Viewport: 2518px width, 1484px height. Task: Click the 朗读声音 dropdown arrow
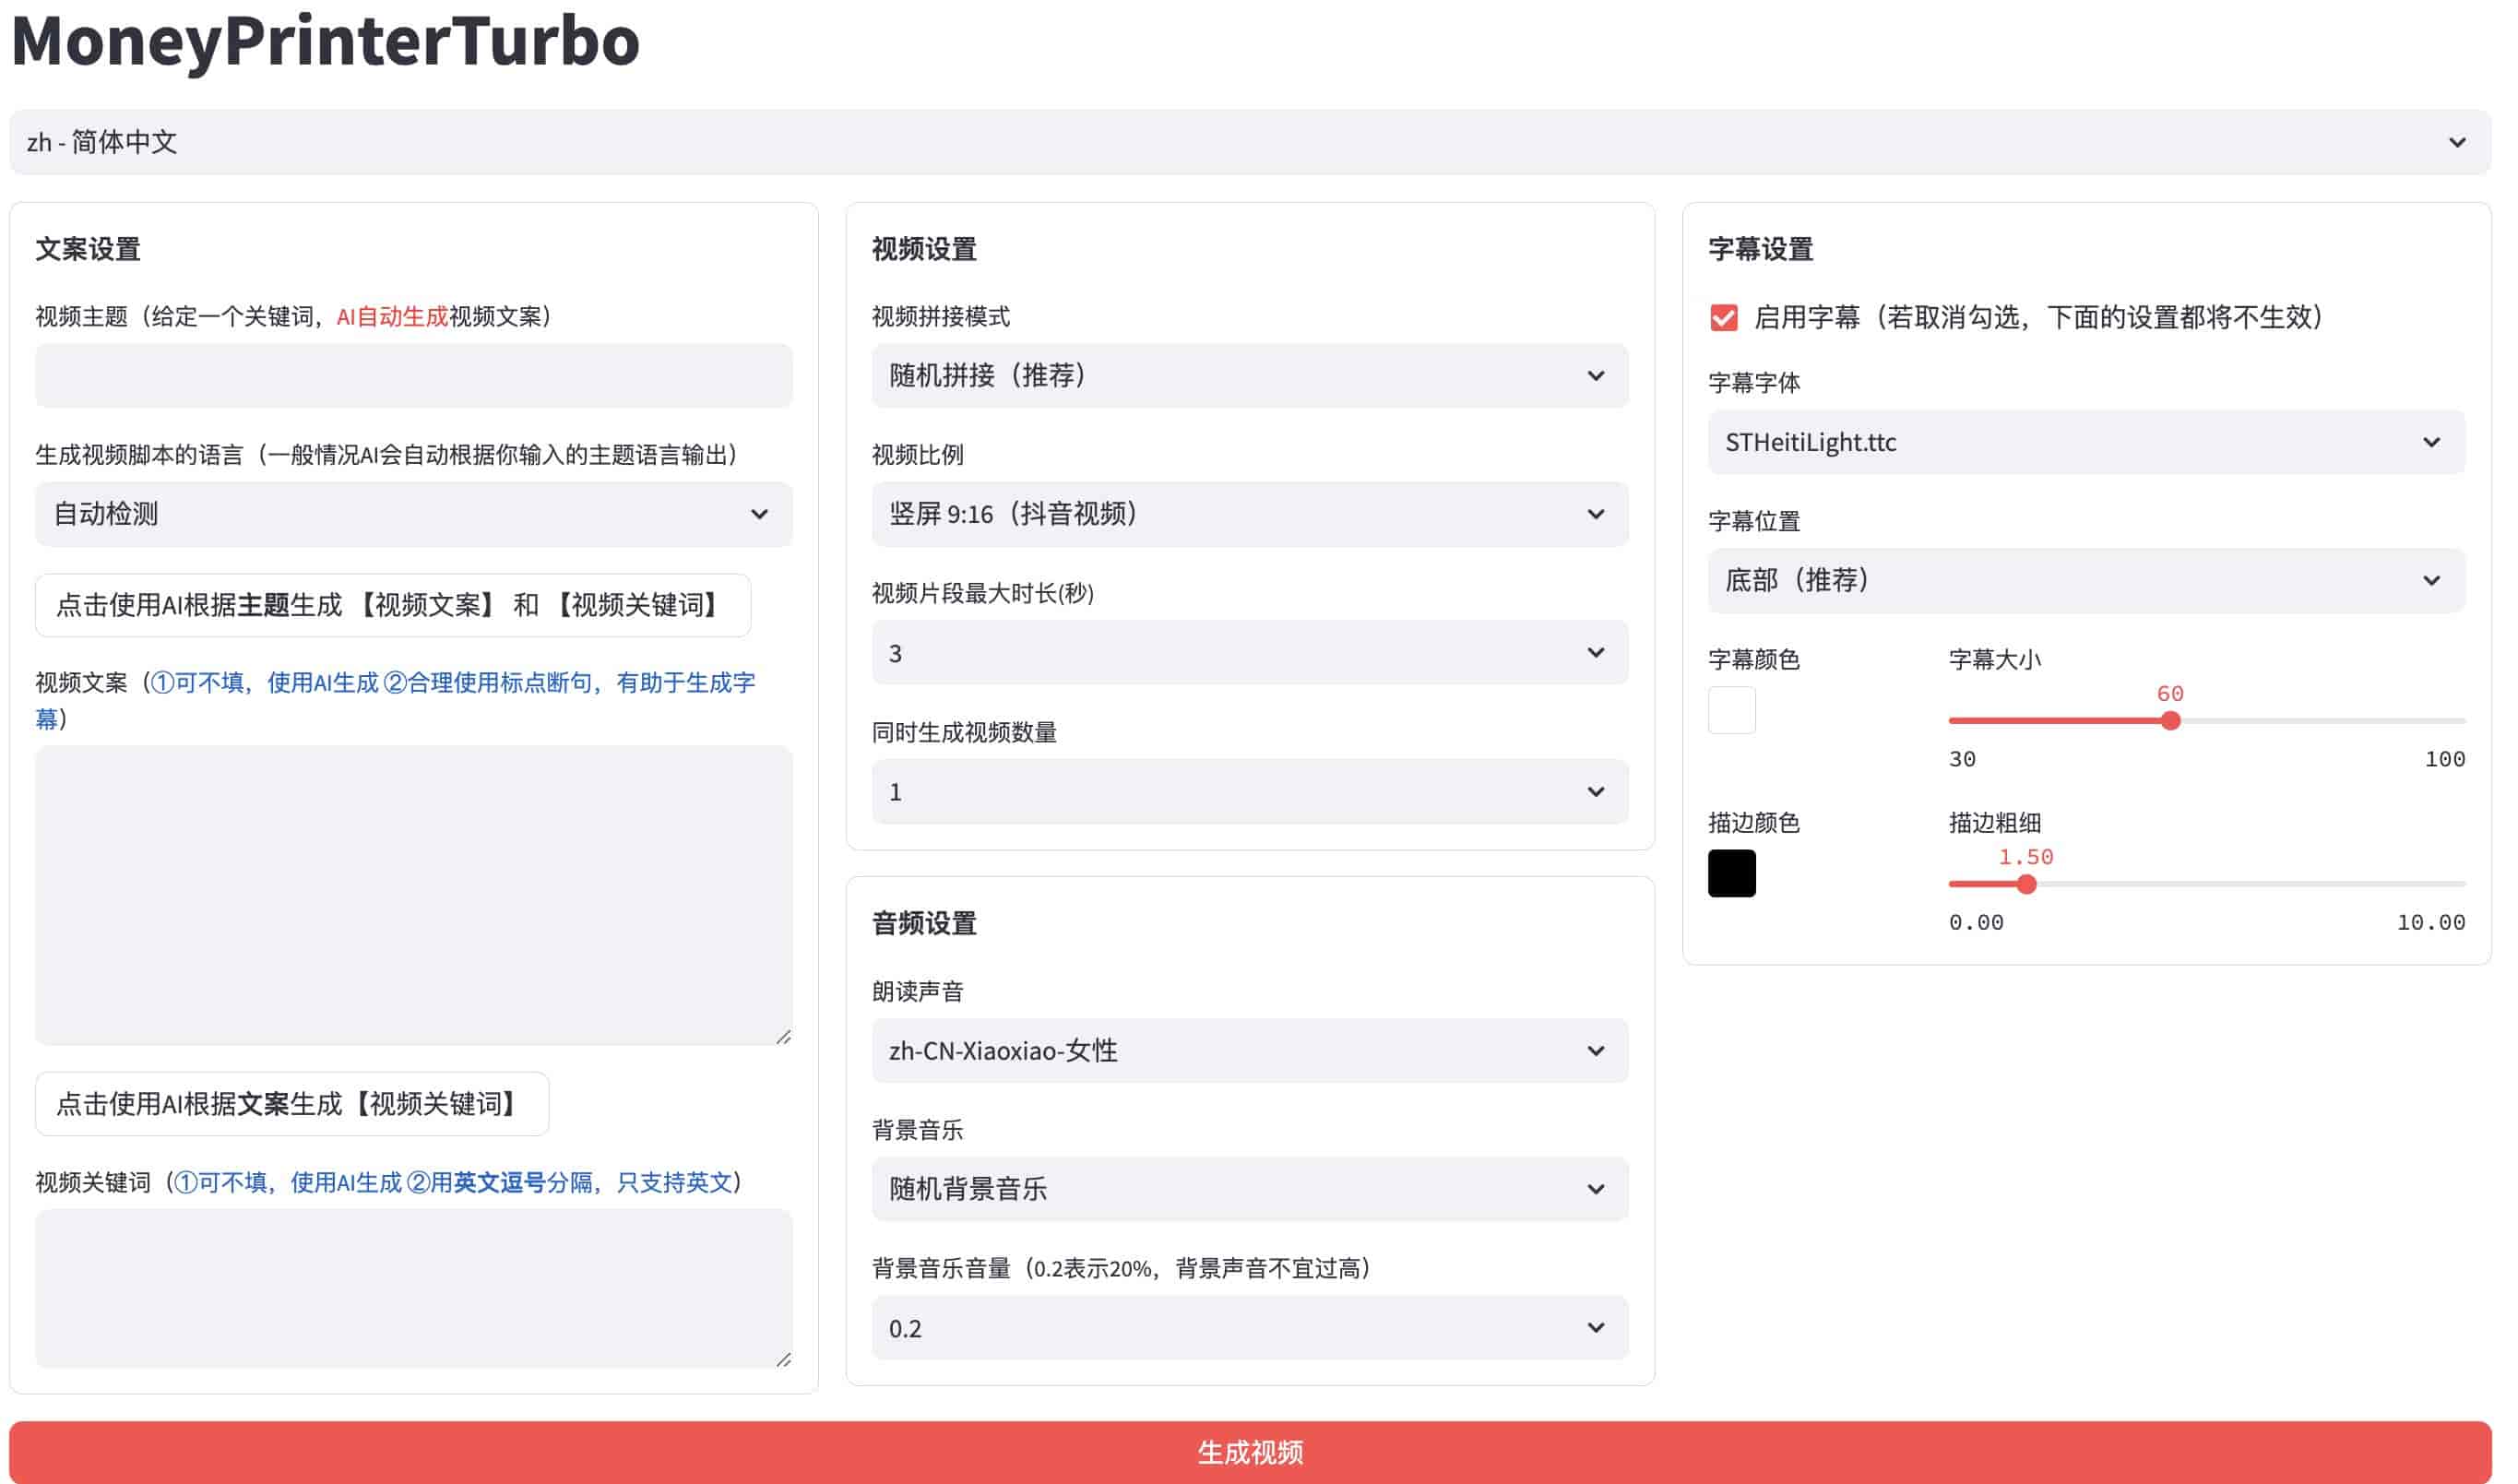coord(1595,1051)
